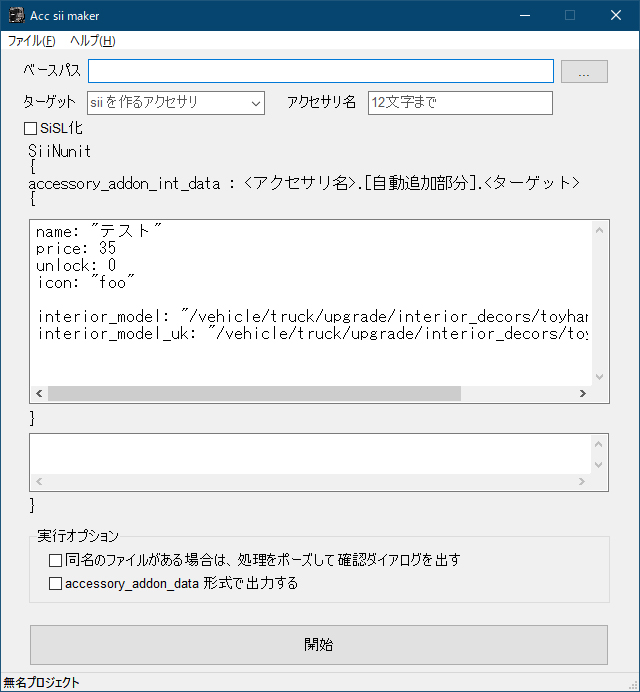The width and height of the screenshot is (640, 692).
Task: Click the アクセサリ名 text field
Action: pos(460,103)
